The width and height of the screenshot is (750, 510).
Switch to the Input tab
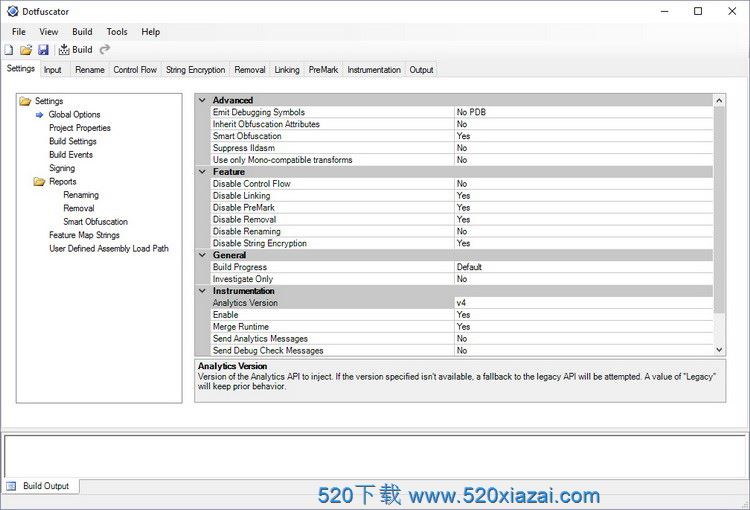click(53, 70)
